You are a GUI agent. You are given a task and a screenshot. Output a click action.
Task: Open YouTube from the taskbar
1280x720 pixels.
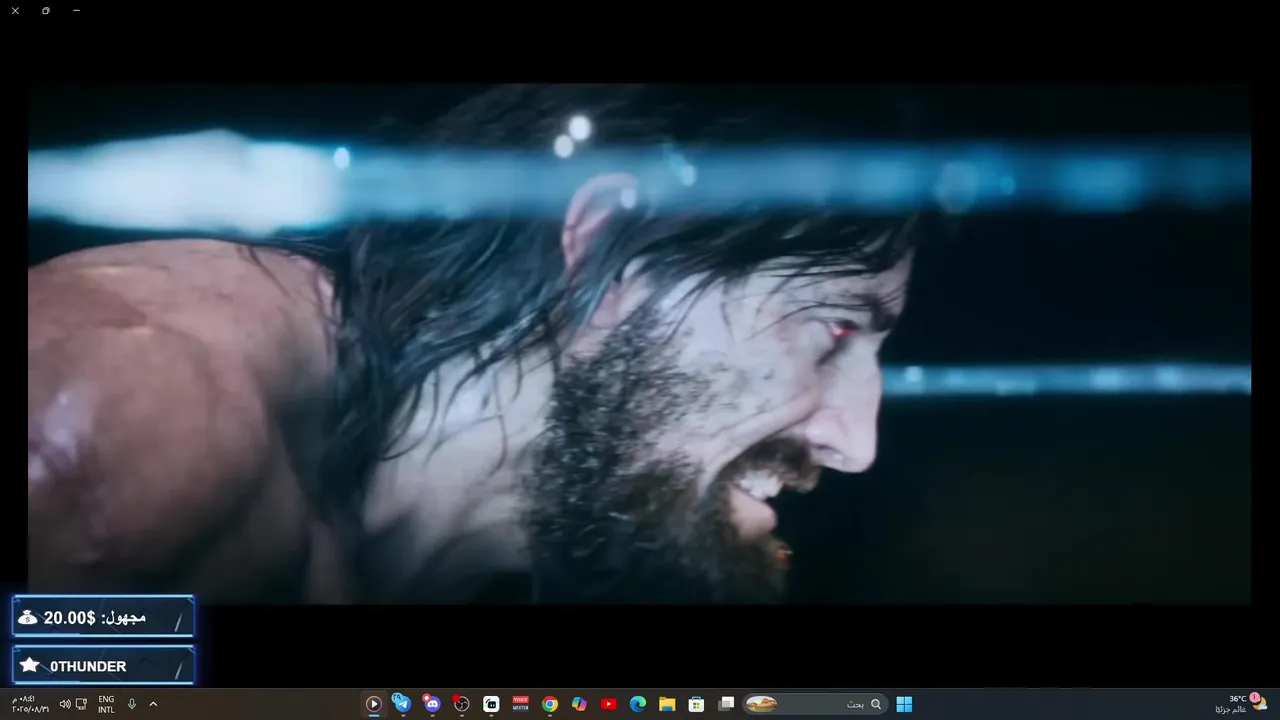[609, 704]
